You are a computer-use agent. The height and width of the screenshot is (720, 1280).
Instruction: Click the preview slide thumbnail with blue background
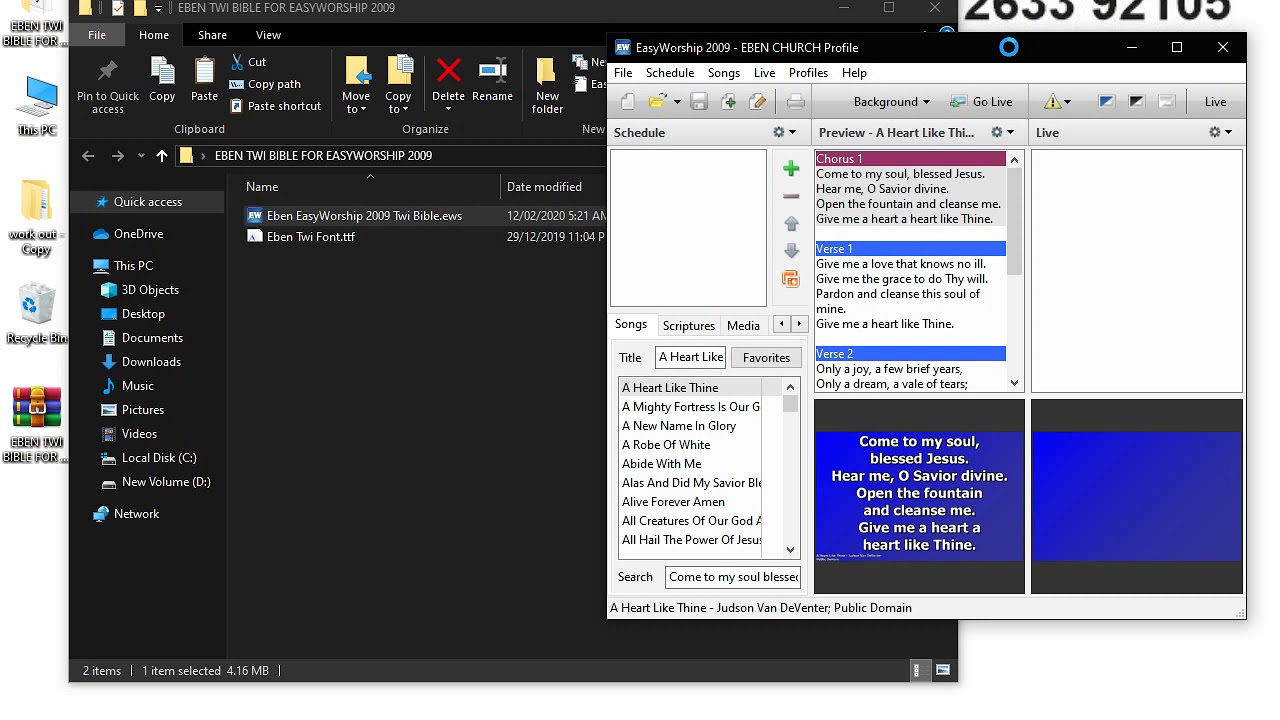point(919,496)
